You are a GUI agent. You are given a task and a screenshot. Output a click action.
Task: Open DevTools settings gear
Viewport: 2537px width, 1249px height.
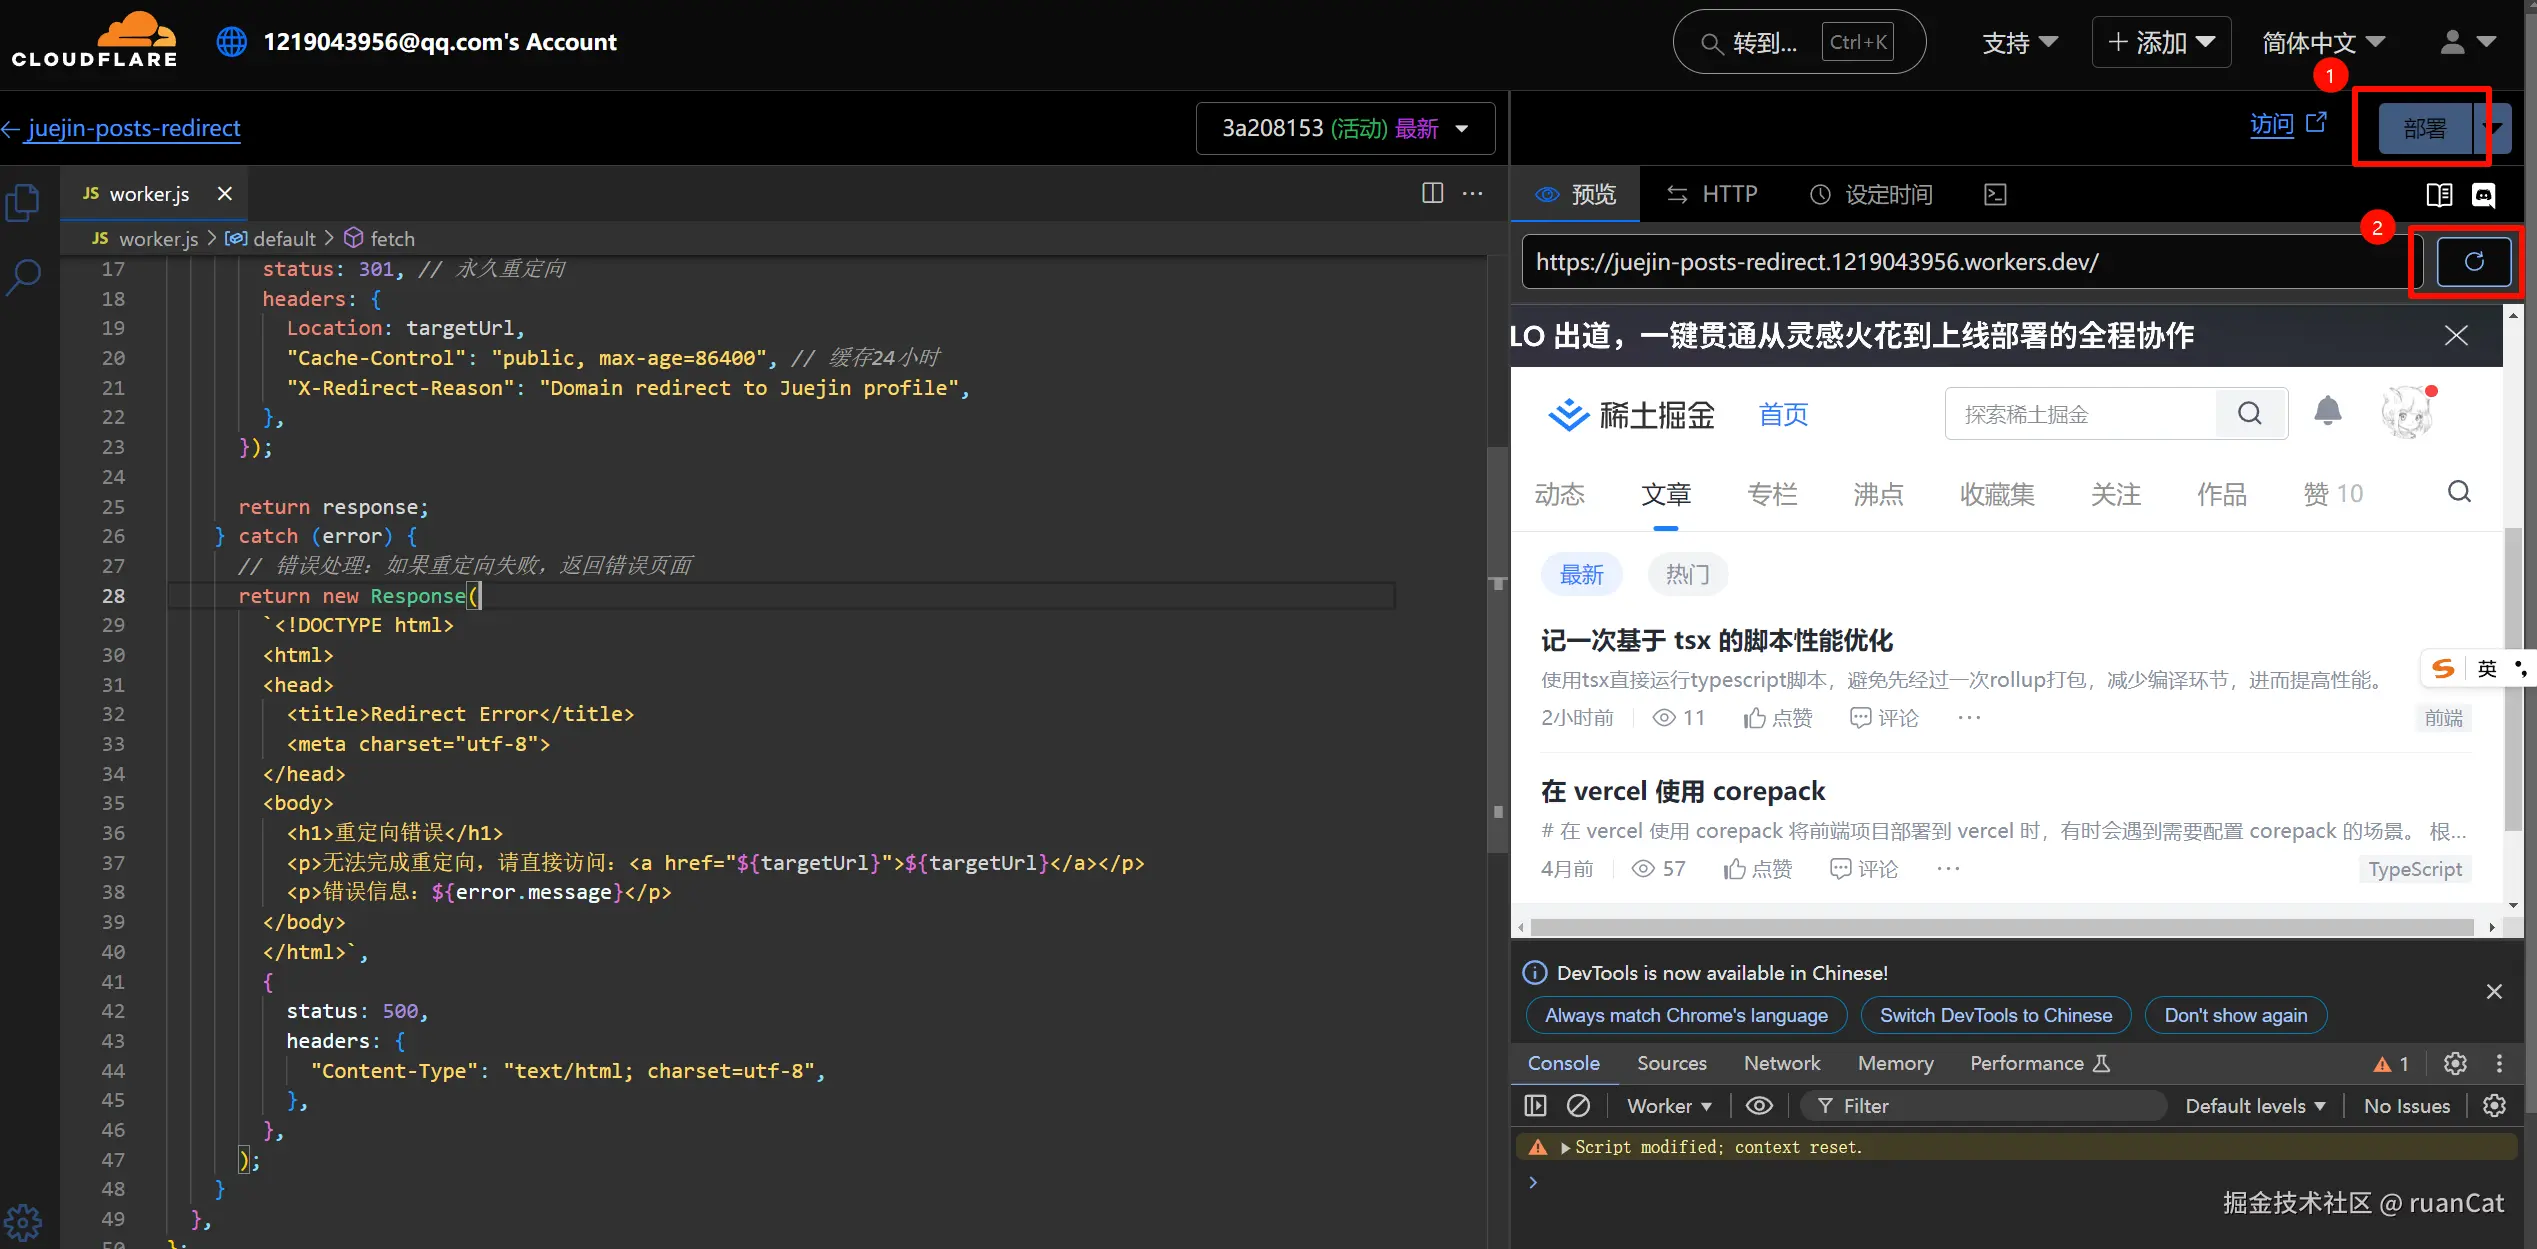[x=2455, y=1063]
